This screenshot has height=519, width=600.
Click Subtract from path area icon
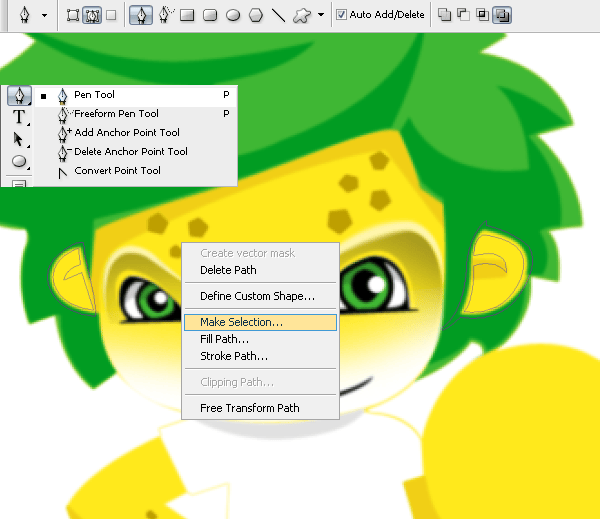click(463, 15)
